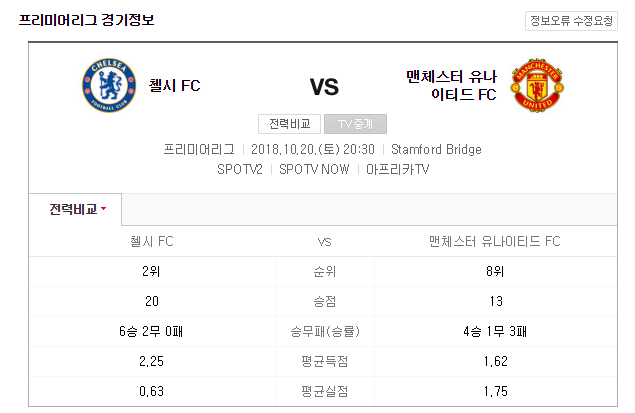Click the 프리미어리그 경기정보 heading
The image size is (635, 413).
[87, 20]
